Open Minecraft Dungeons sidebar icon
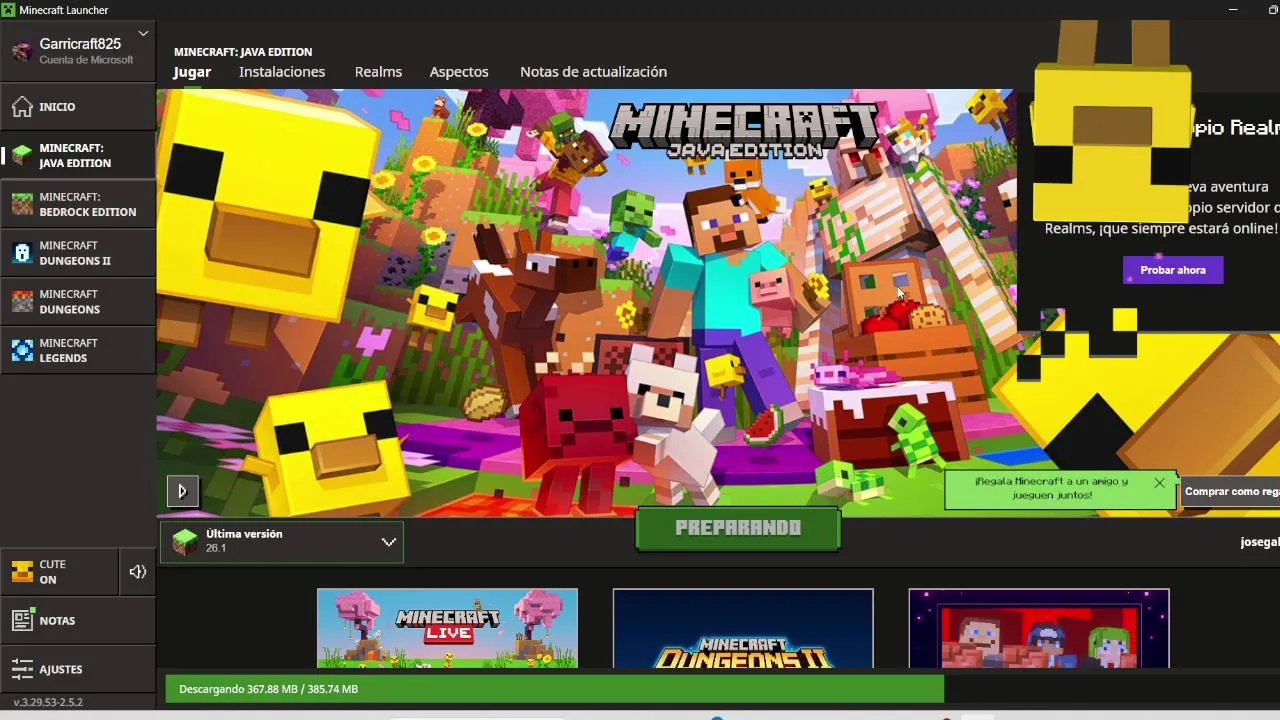 pyautogui.click(x=22, y=302)
